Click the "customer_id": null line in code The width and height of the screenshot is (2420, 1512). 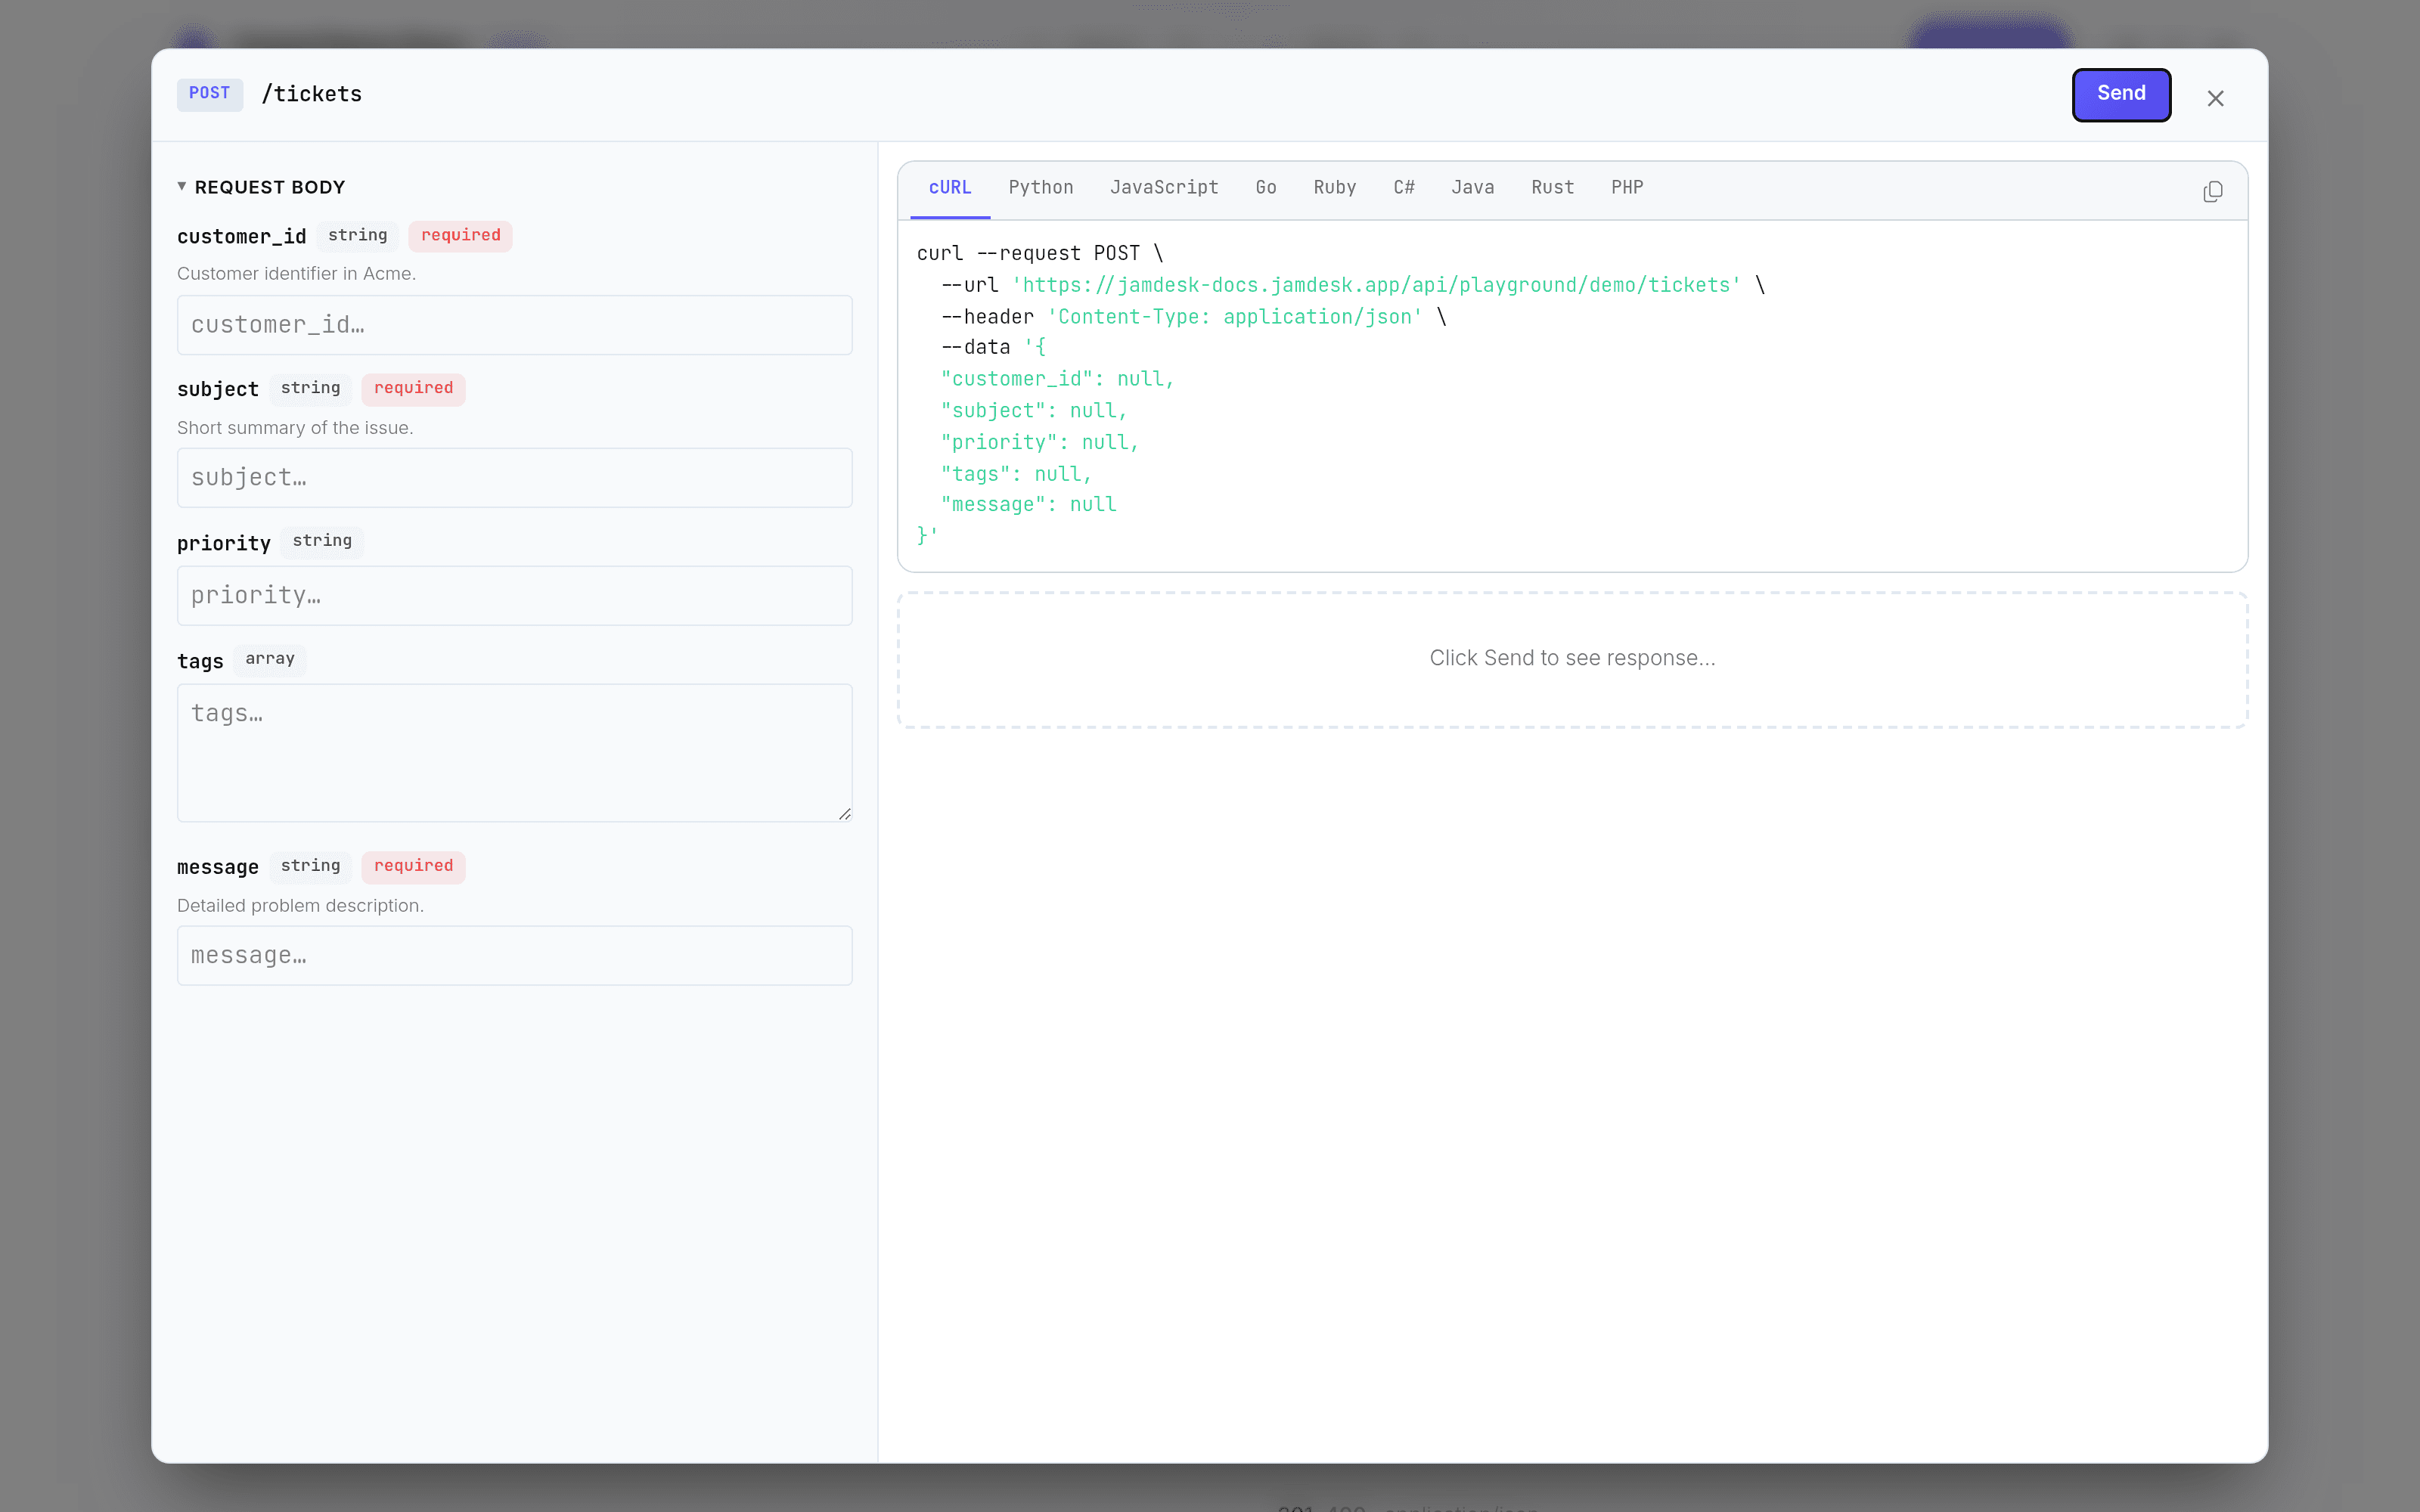click(1057, 379)
